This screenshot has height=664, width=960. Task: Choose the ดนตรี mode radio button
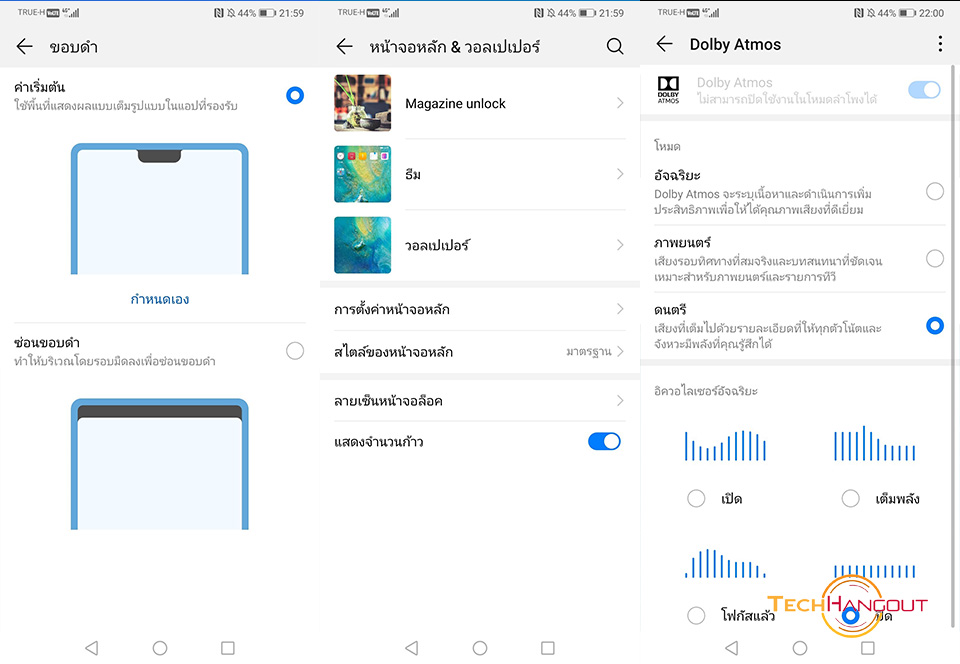pos(935,326)
